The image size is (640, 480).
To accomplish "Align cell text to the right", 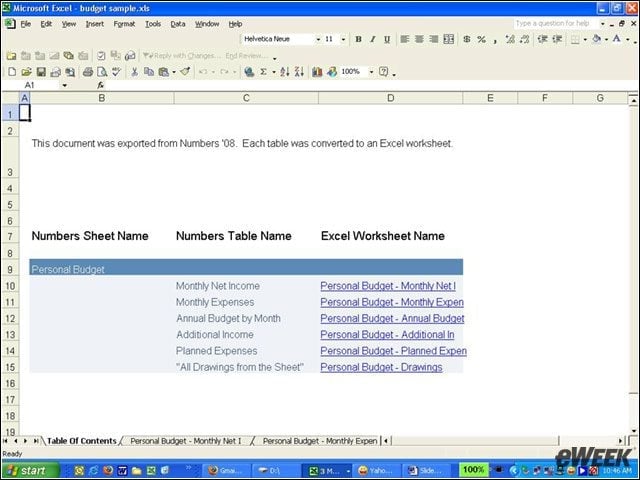I will (434, 39).
